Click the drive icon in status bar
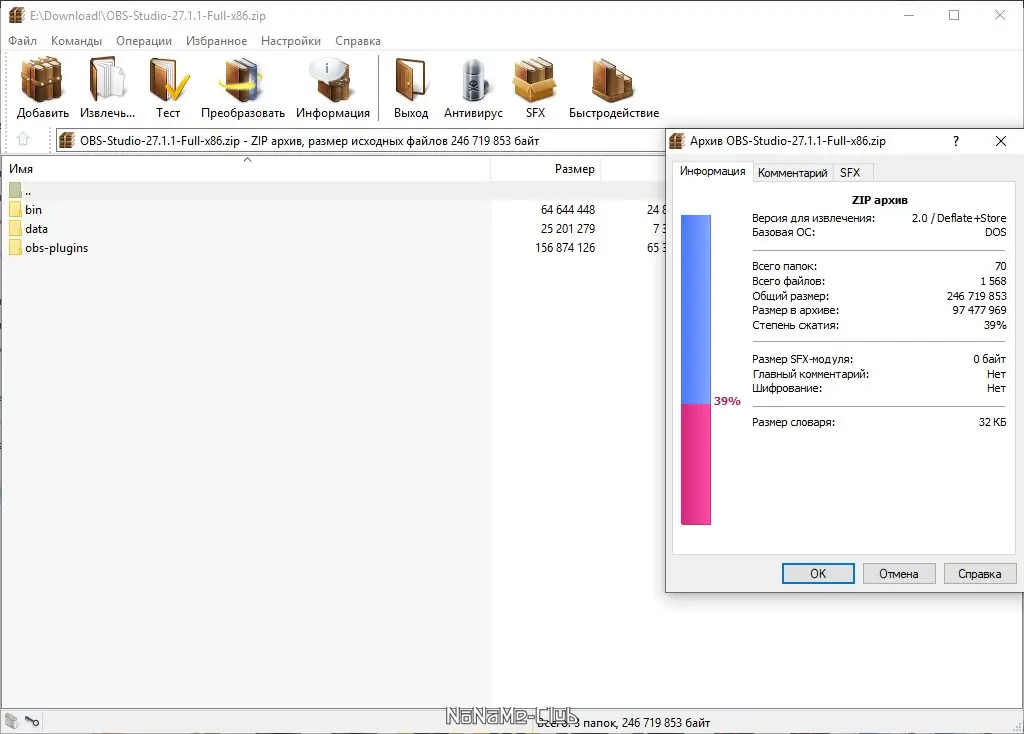The height and width of the screenshot is (734, 1024). tap(11, 721)
